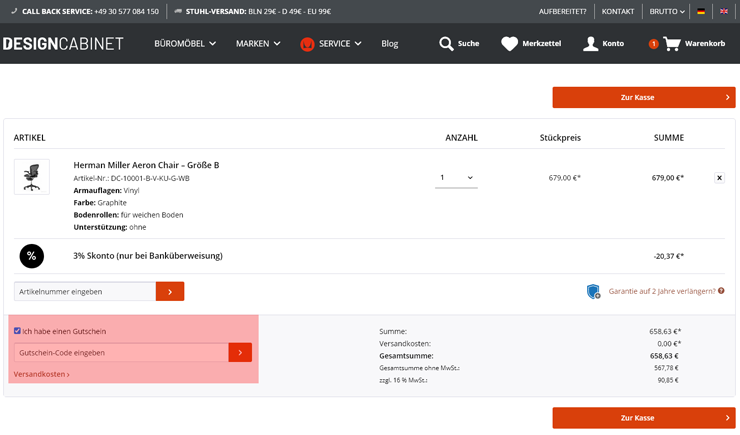Open Versandkosten link
Viewport: 740px width, 435px height.
point(42,374)
